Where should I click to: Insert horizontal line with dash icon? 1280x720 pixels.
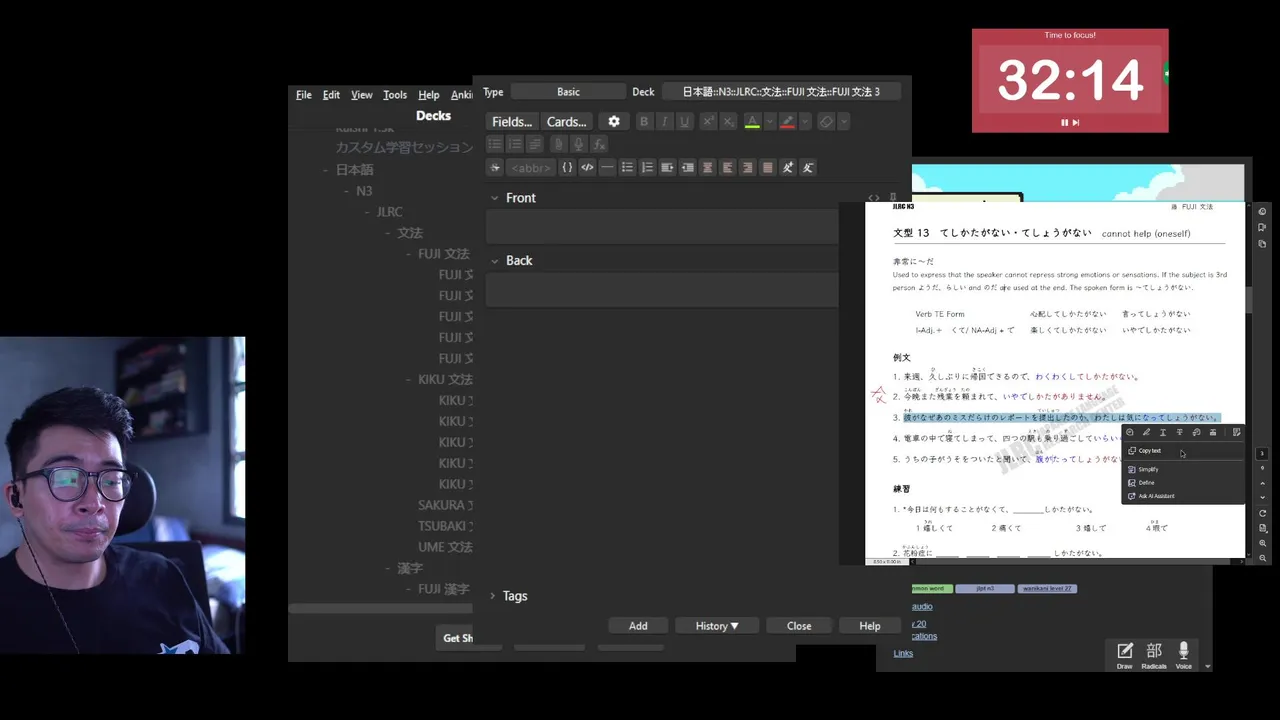coord(607,168)
